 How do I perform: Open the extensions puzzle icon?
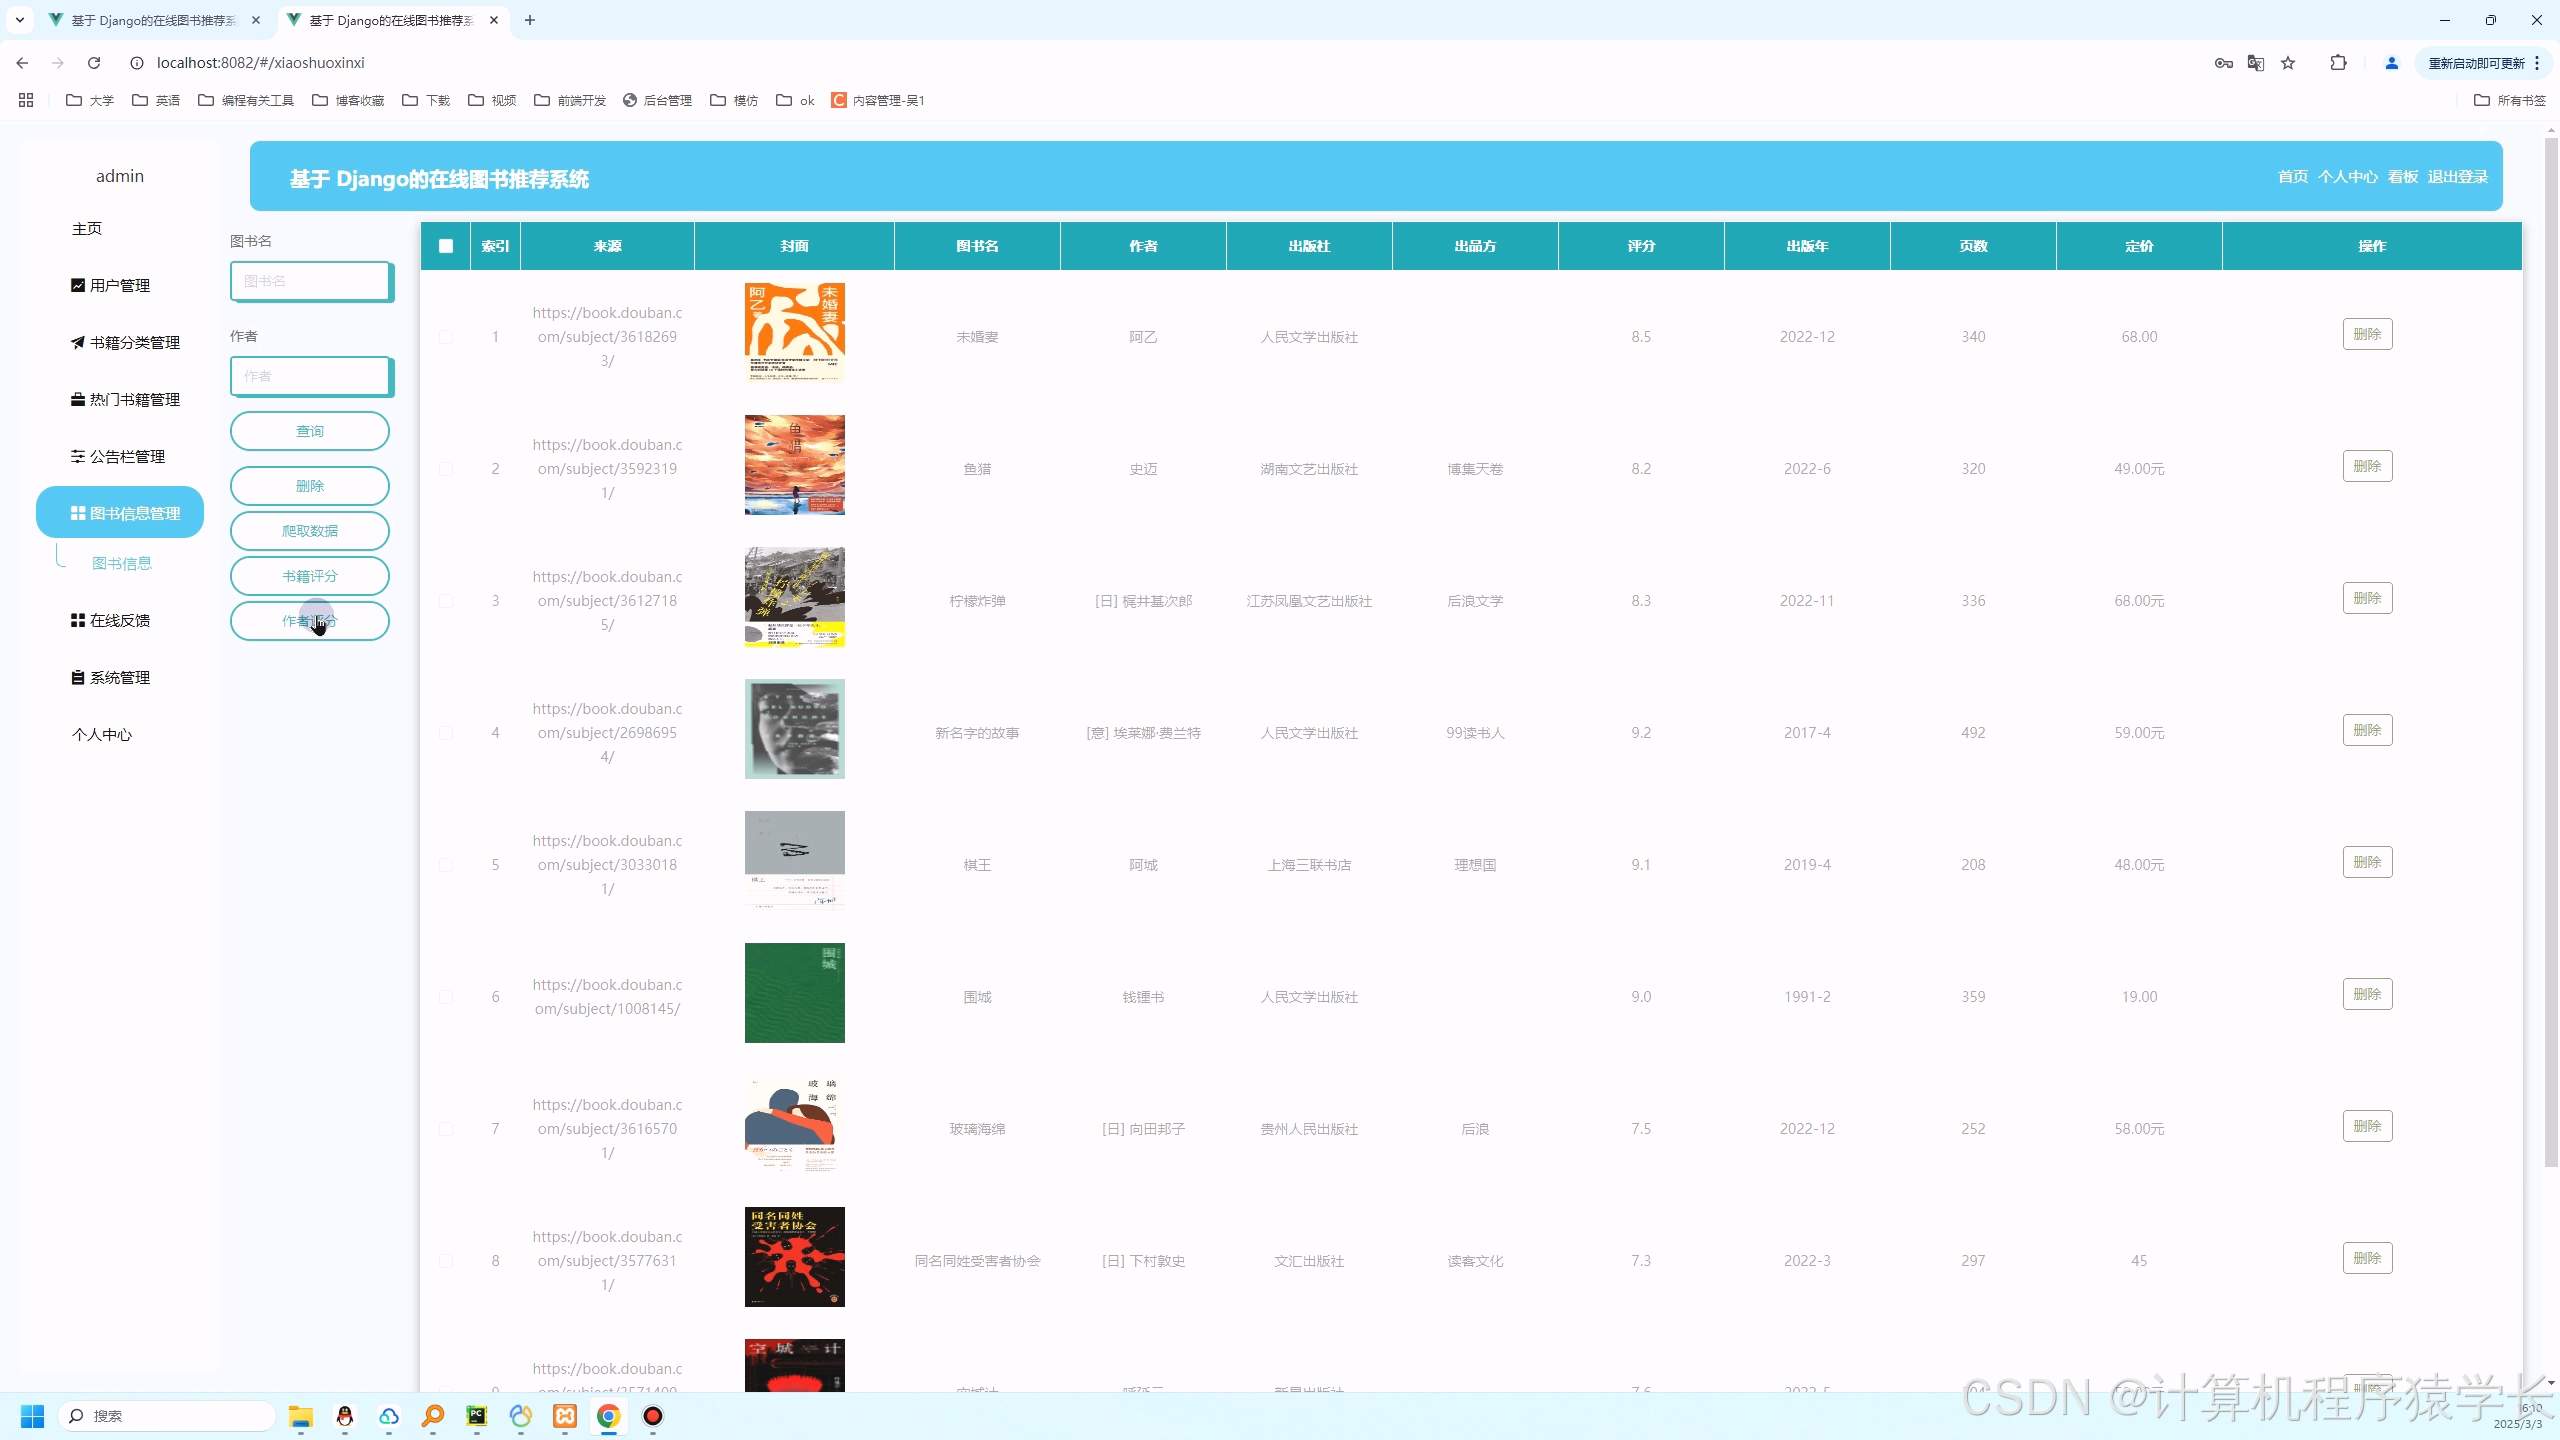tap(2338, 63)
